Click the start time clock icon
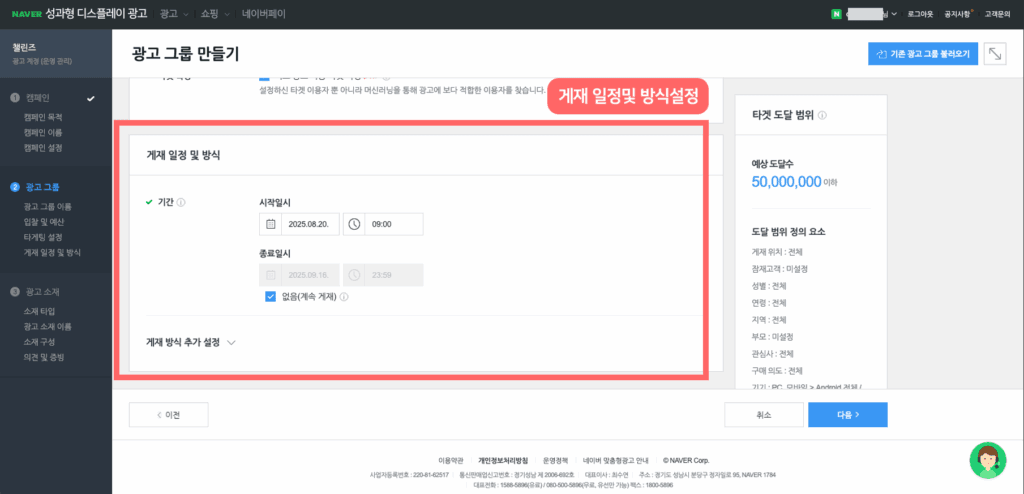The image size is (1024, 494). [354, 224]
